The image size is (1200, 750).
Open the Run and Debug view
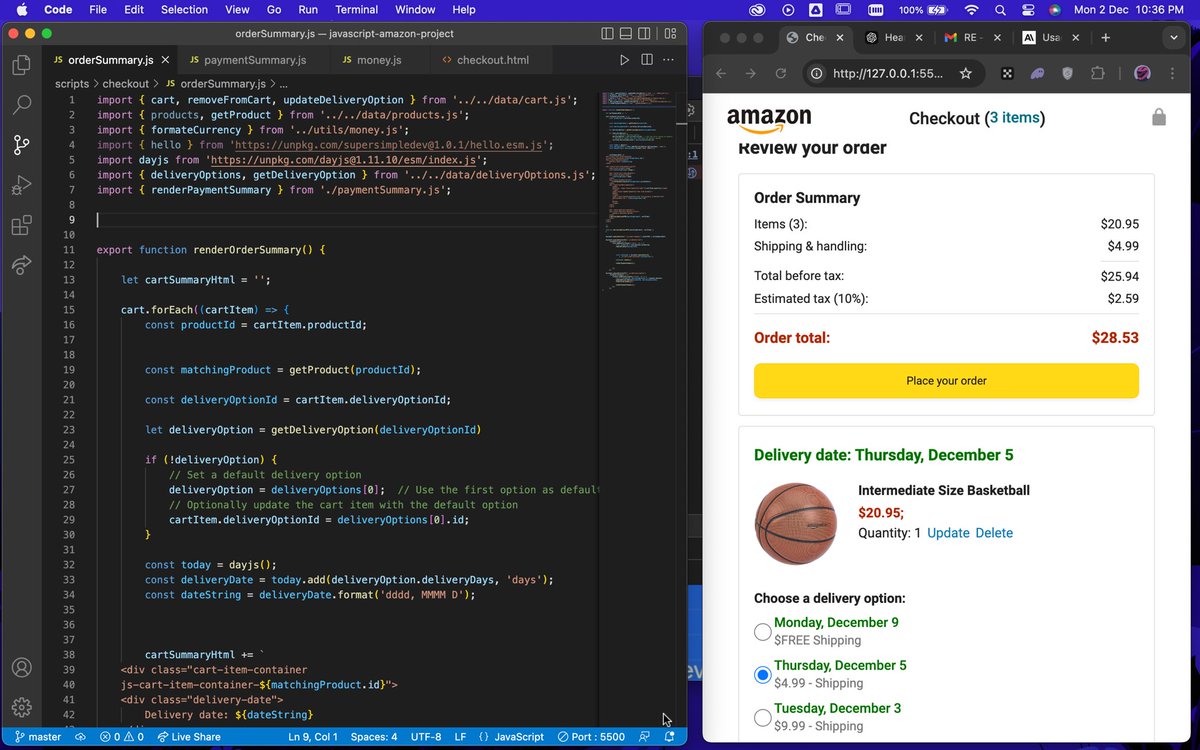(x=21, y=185)
